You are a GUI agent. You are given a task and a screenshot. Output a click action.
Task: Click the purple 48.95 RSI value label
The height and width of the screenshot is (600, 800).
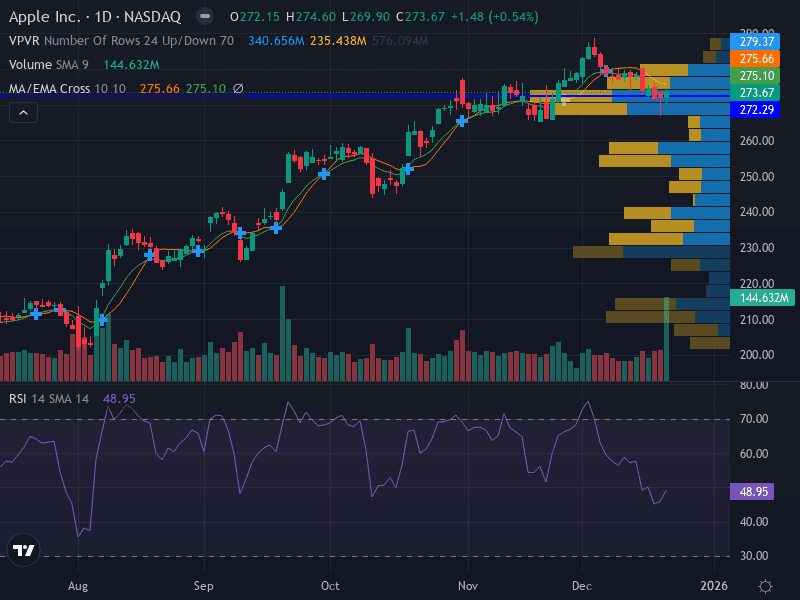coord(752,491)
